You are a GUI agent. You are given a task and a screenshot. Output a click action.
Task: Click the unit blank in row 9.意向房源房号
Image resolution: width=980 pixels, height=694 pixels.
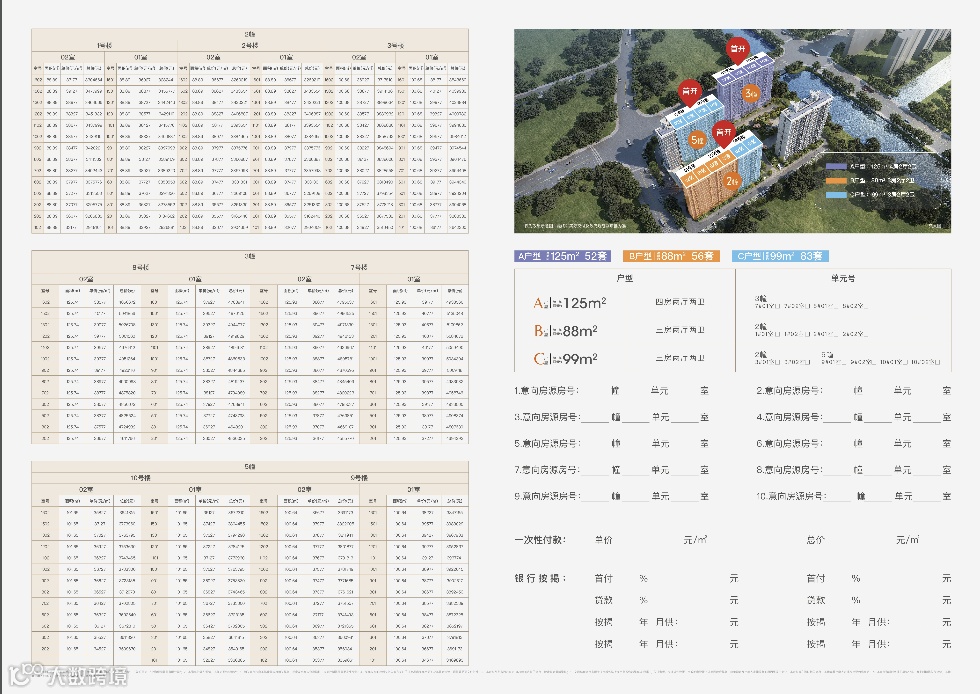point(635,497)
